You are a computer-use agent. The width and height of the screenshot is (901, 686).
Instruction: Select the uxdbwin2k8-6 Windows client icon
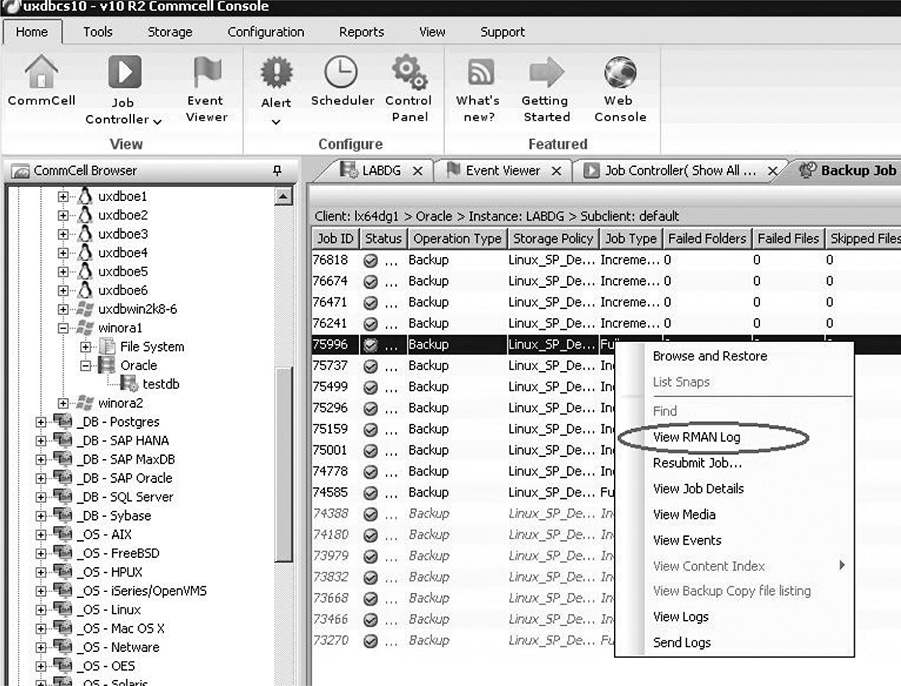(x=85, y=309)
